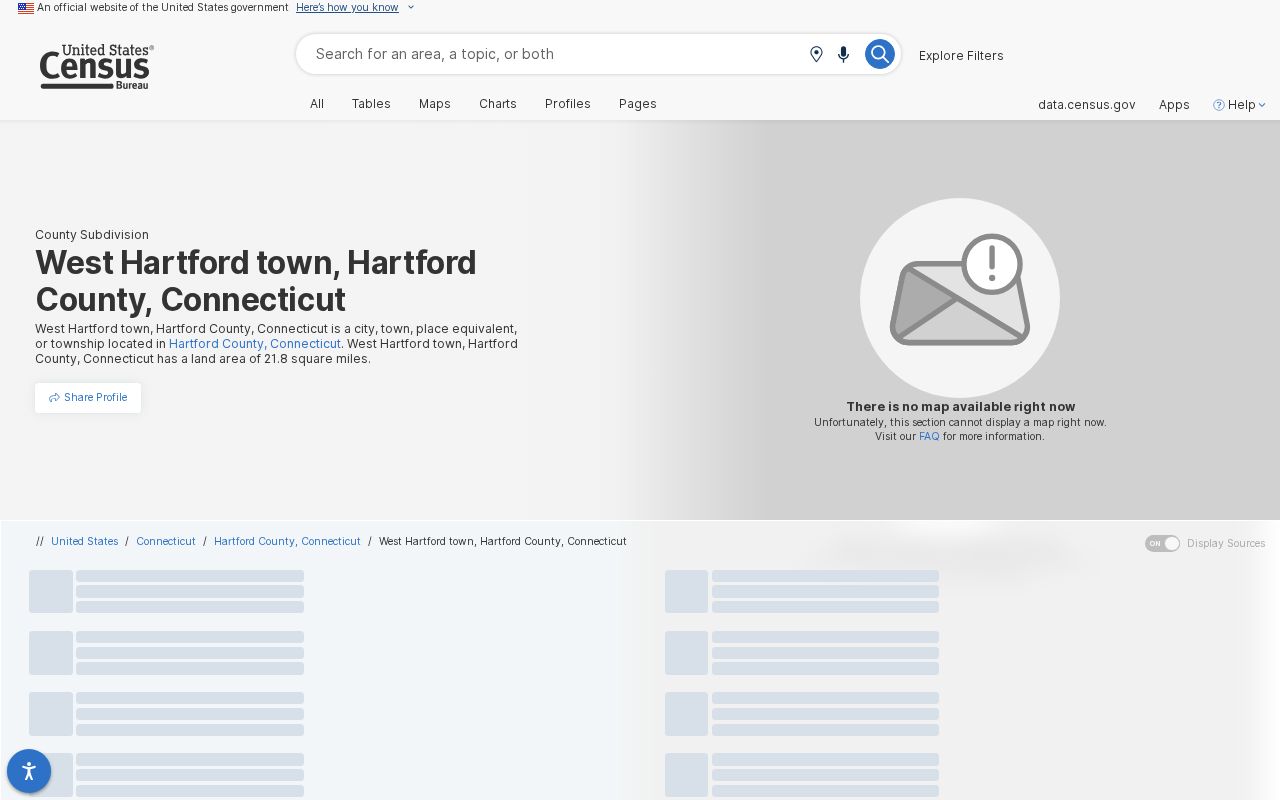Click the West Hartford town page heading
Screen dimensions: 1280x800
[x=256, y=281]
